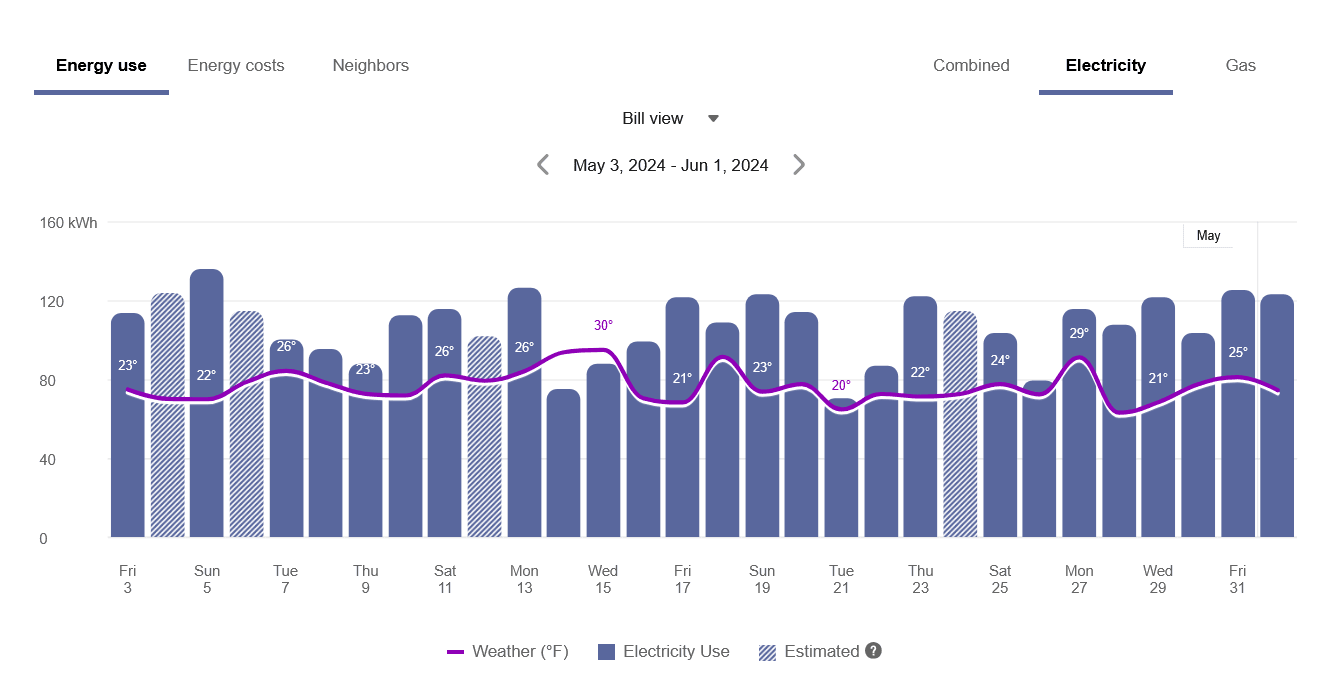
Task: Click the Estimated hatched legend swatch
Action: pos(766,651)
